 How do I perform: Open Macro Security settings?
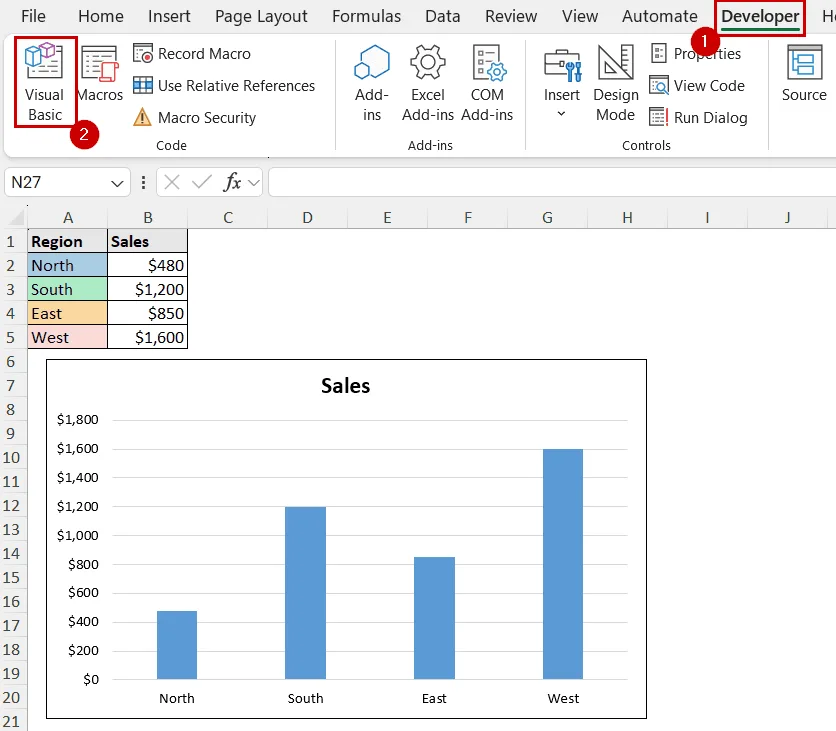click(195, 118)
